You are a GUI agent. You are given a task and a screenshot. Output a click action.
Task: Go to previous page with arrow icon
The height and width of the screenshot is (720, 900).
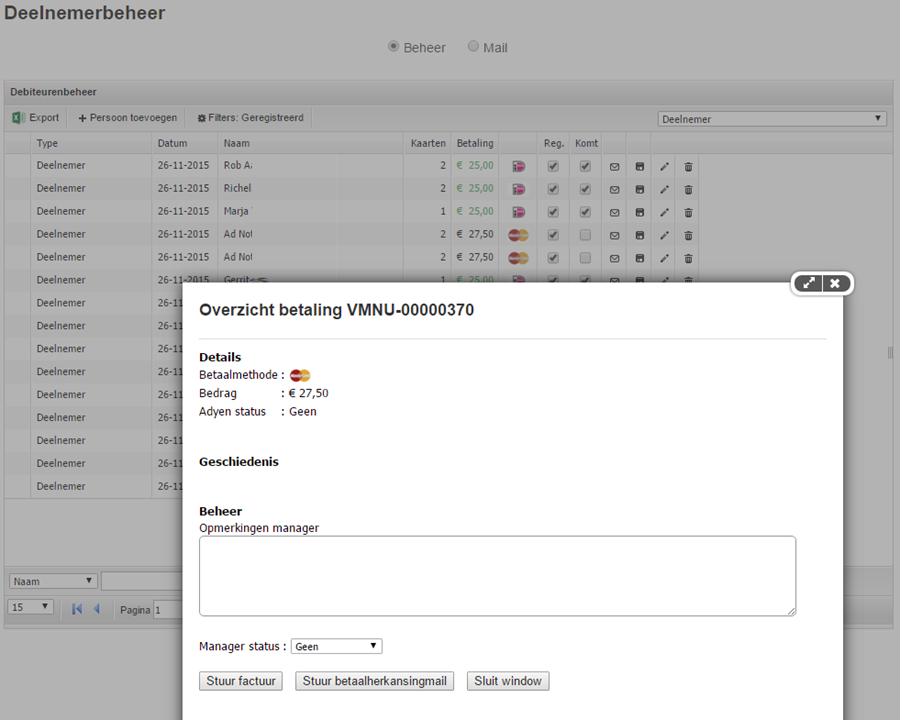click(97, 609)
